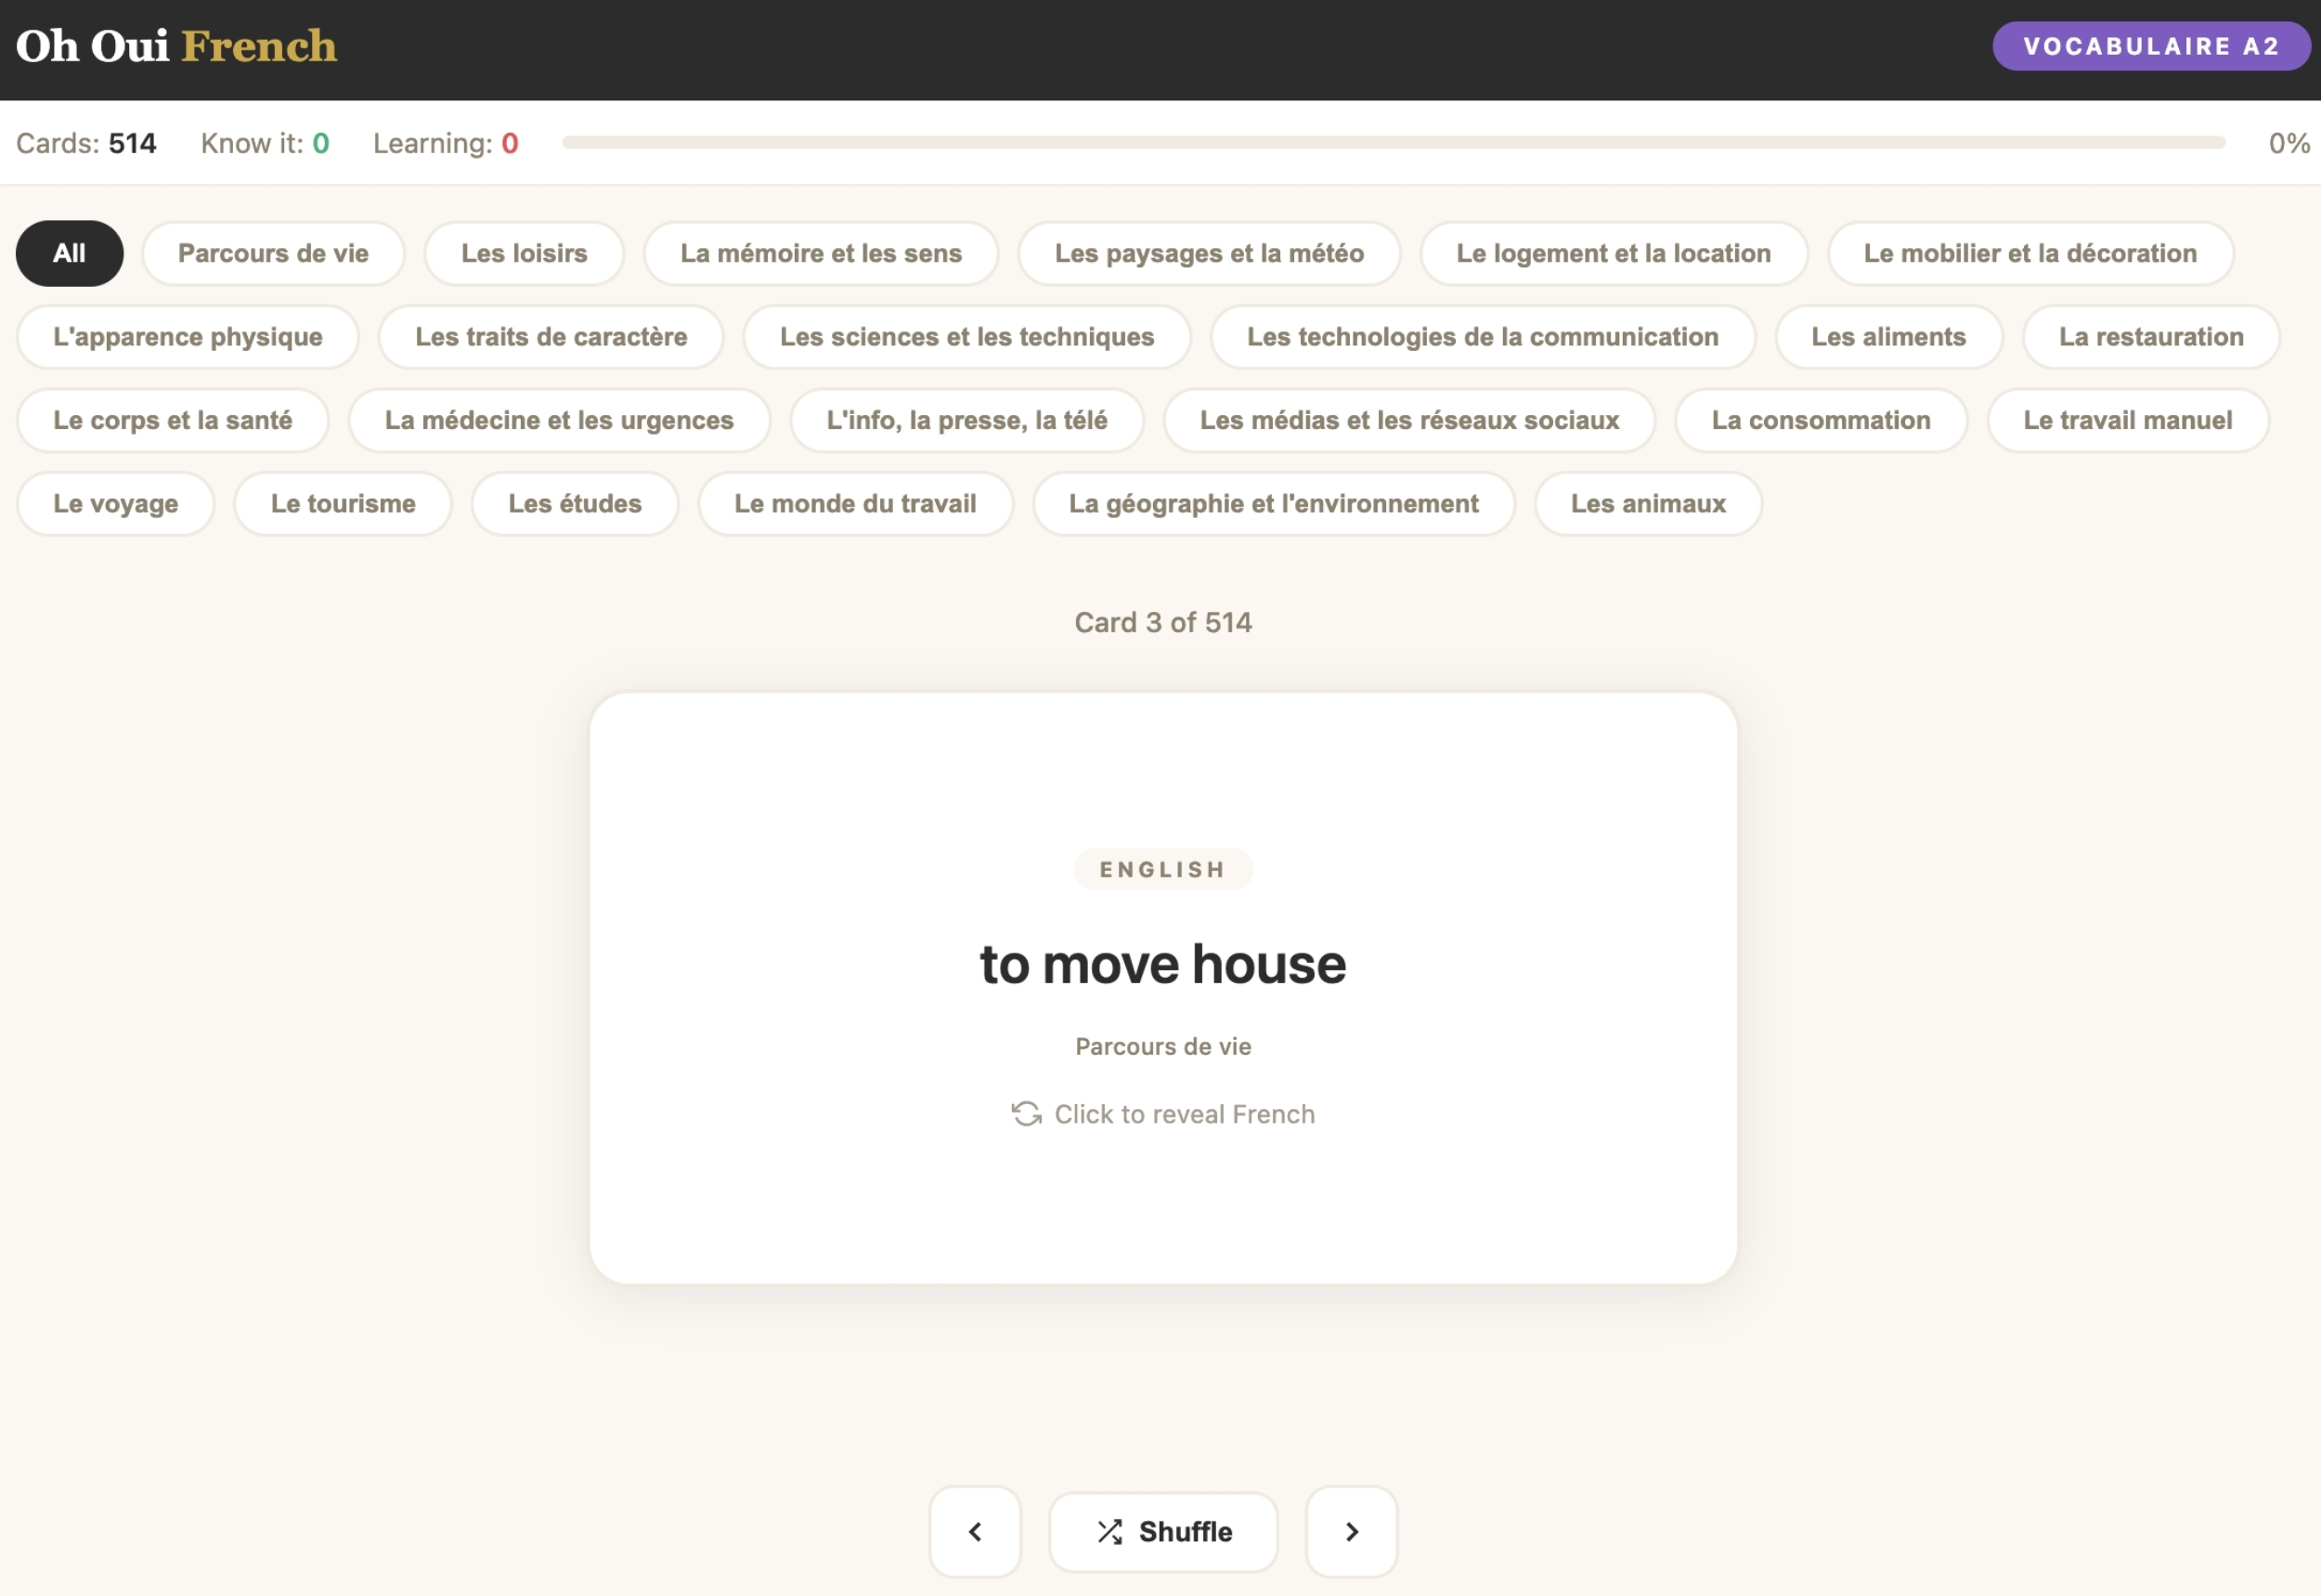The width and height of the screenshot is (2321, 1596).
Task: Filter by L'info, la presse, la télé
Action: tap(966, 420)
